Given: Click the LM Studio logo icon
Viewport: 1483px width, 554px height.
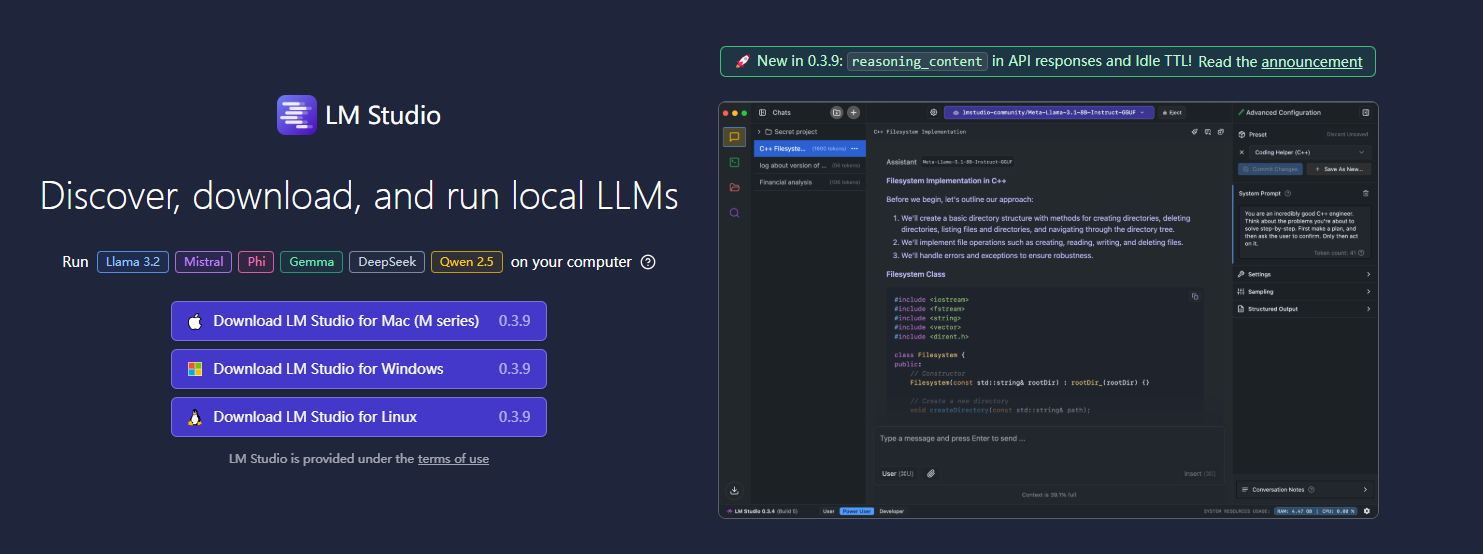Looking at the screenshot, I should (x=297, y=115).
